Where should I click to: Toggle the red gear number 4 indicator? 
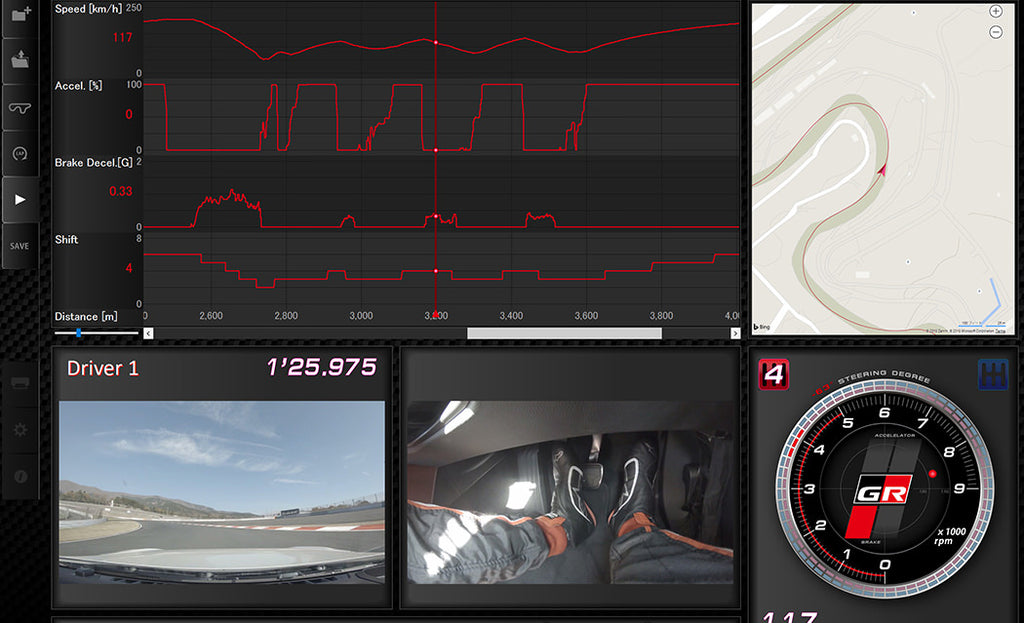tap(773, 374)
